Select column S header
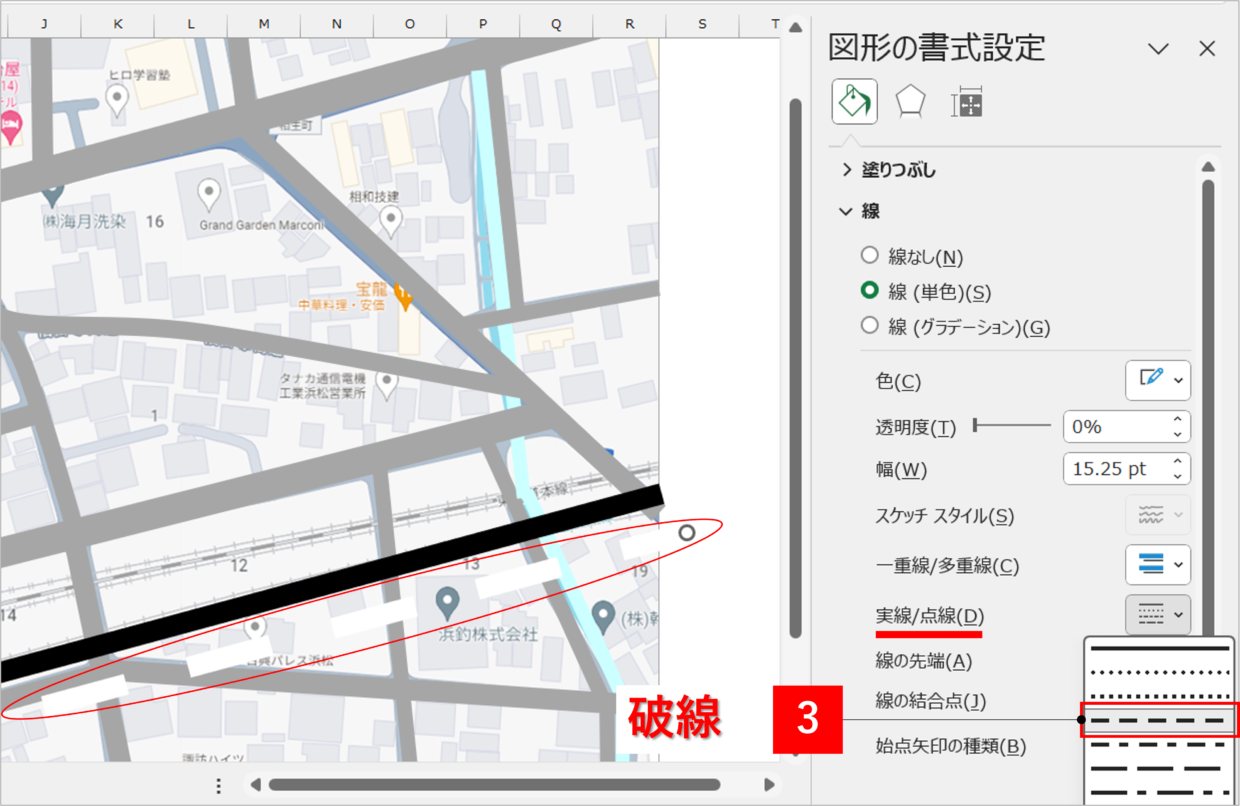This screenshot has height=806, width=1240. (x=702, y=24)
